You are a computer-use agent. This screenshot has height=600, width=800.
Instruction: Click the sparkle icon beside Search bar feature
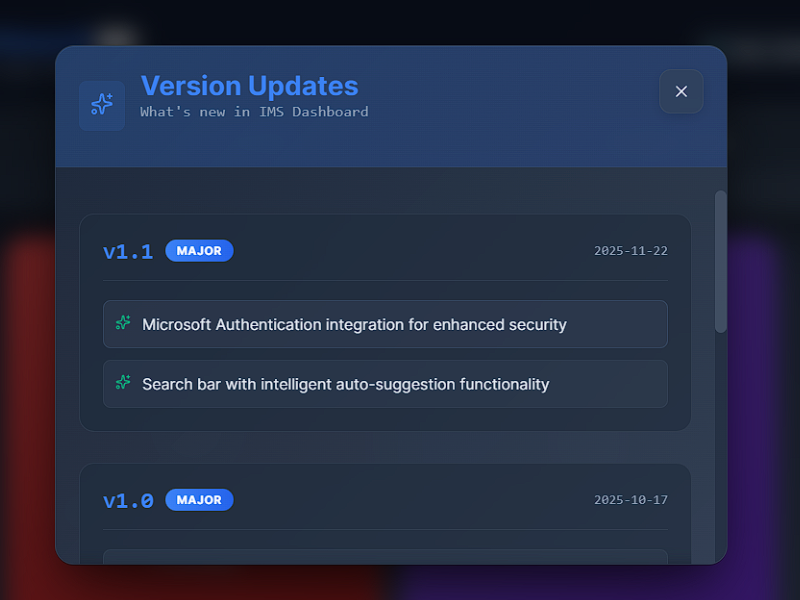(x=123, y=384)
